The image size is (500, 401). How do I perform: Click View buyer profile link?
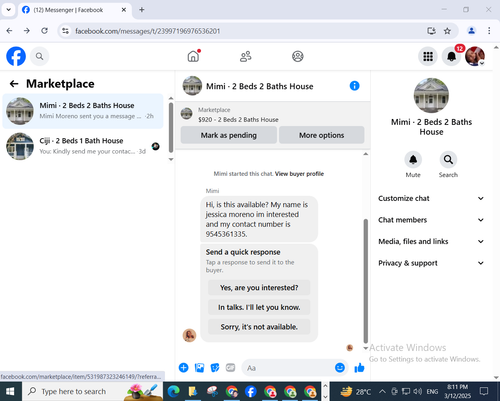click(x=299, y=174)
